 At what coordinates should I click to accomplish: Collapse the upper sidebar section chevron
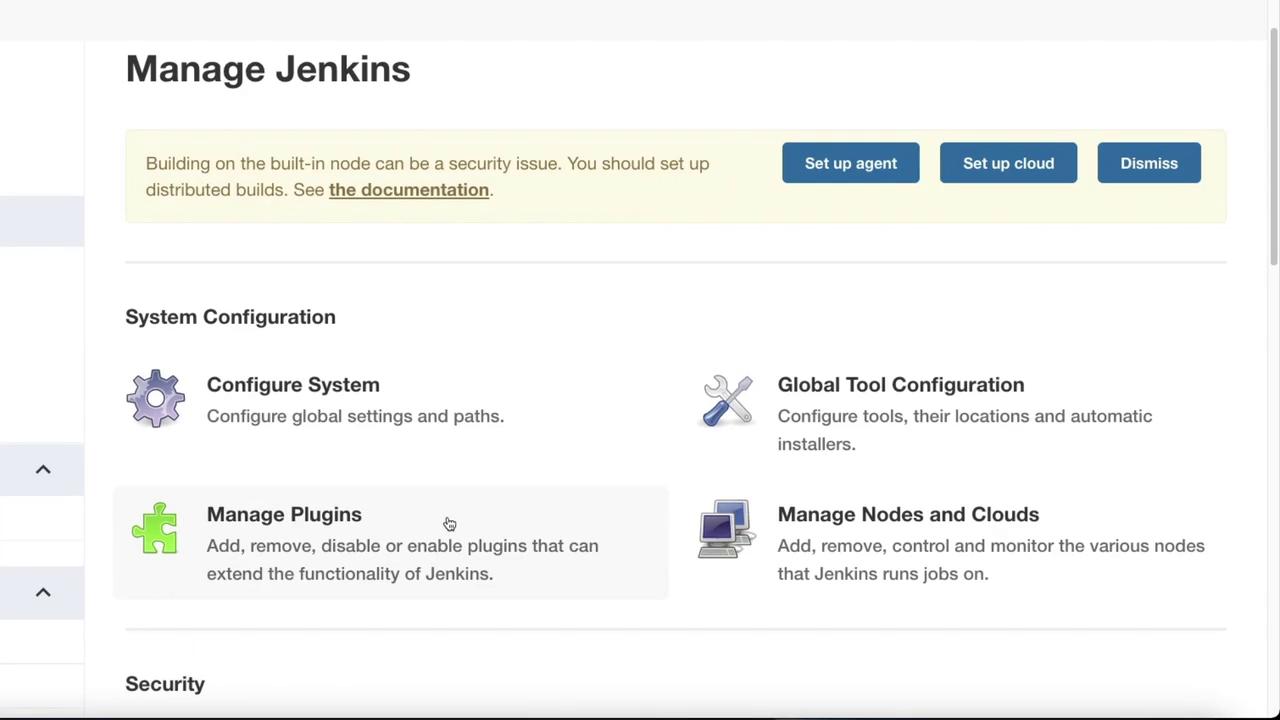(x=43, y=469)
